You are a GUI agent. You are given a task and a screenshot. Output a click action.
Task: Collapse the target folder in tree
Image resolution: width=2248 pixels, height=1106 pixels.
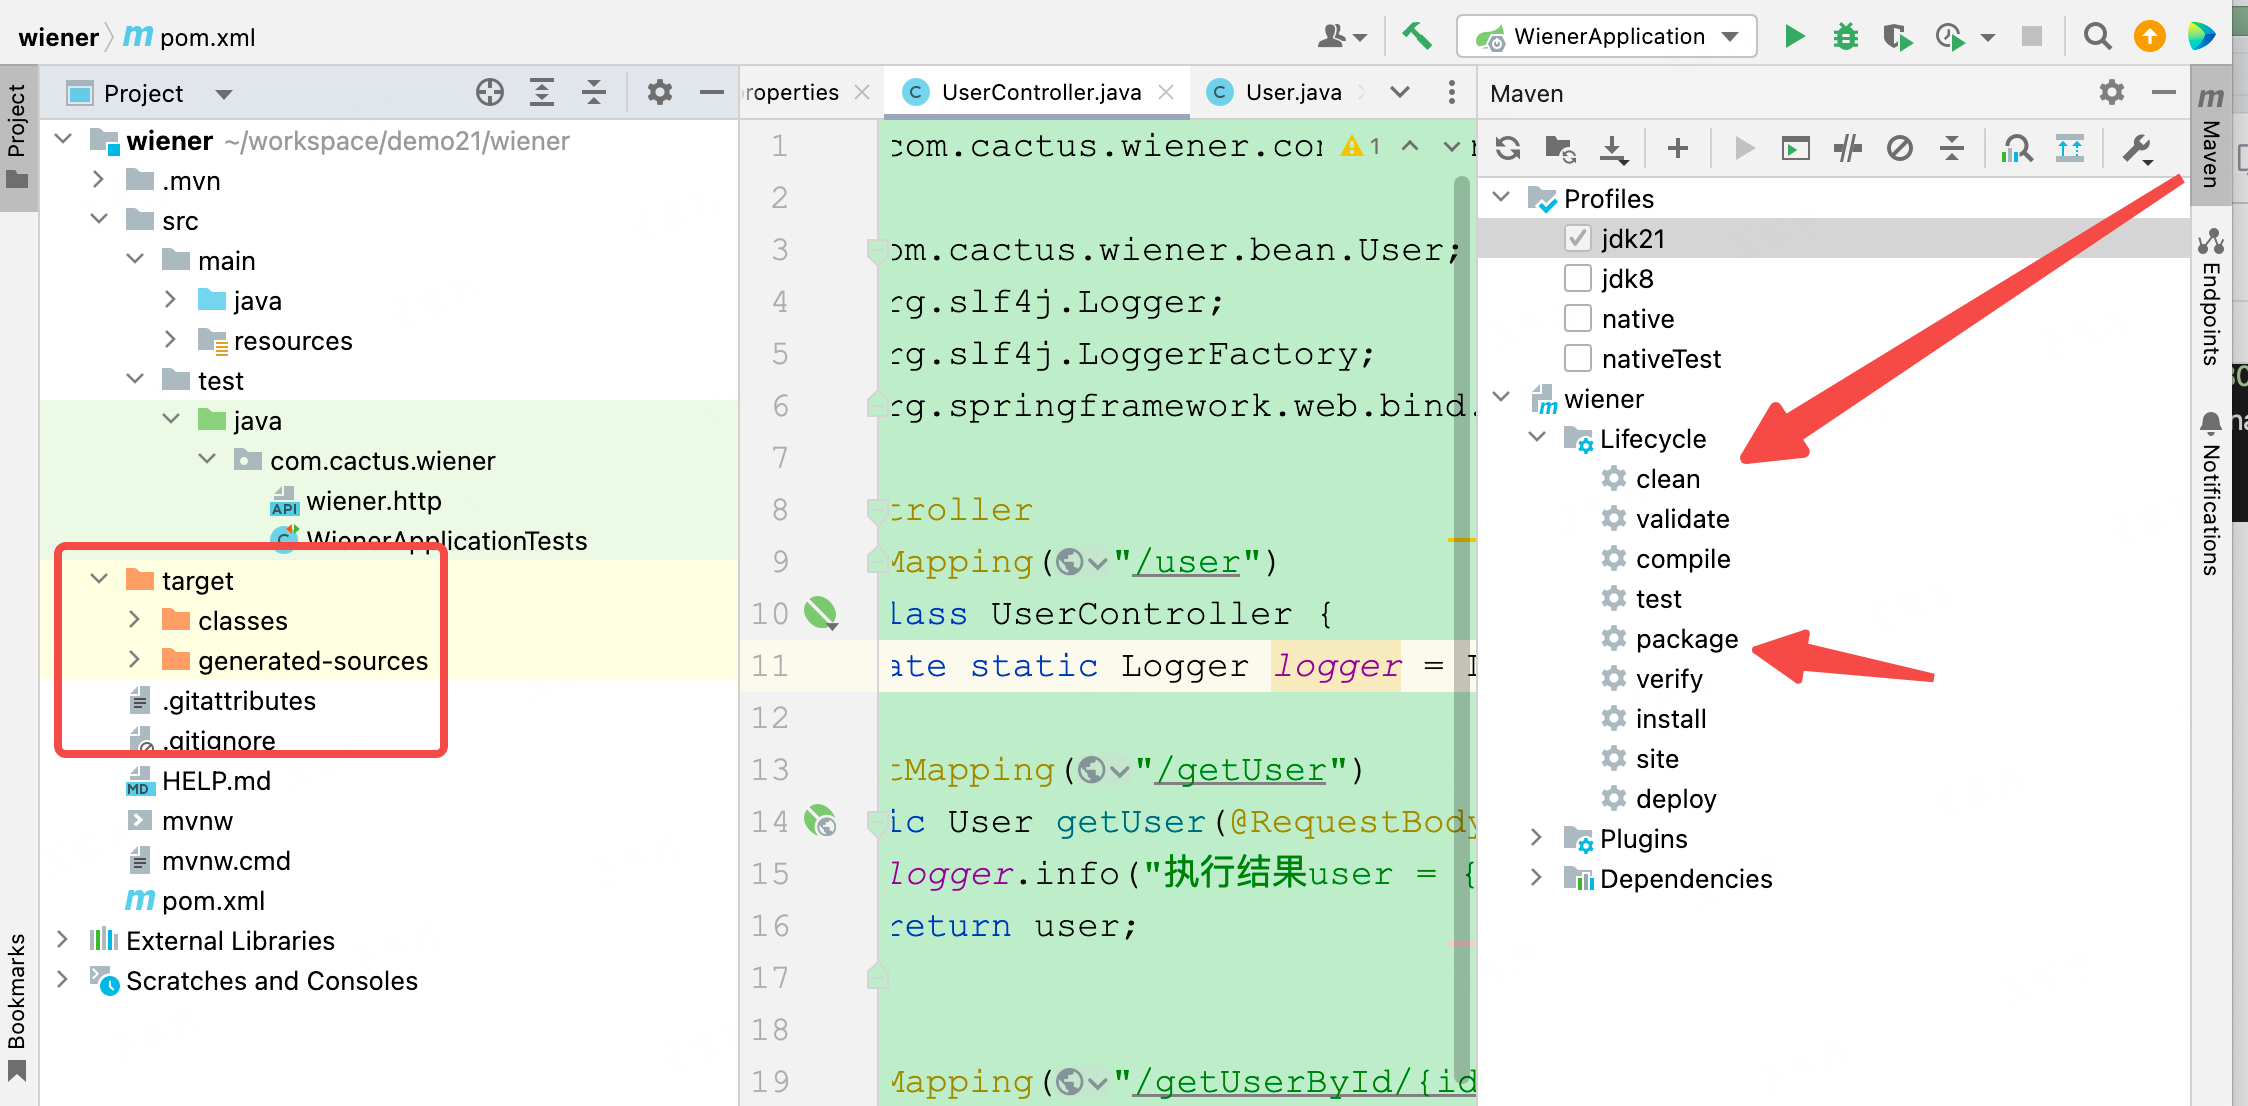click(x=99, y=580)
